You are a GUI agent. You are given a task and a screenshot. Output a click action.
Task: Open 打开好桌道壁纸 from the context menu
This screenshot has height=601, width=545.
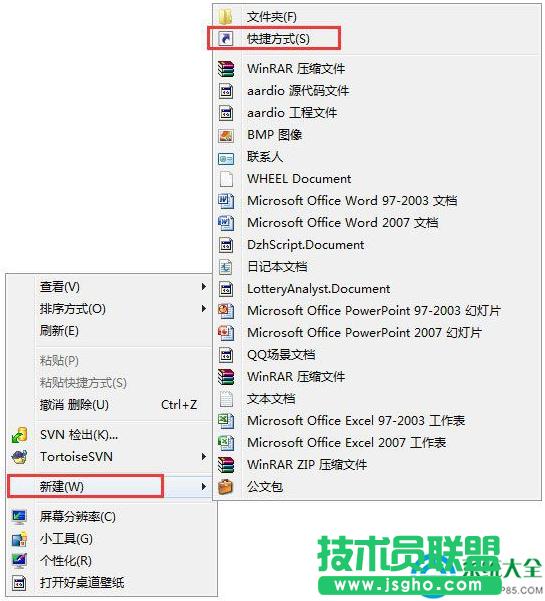point(82,583)
